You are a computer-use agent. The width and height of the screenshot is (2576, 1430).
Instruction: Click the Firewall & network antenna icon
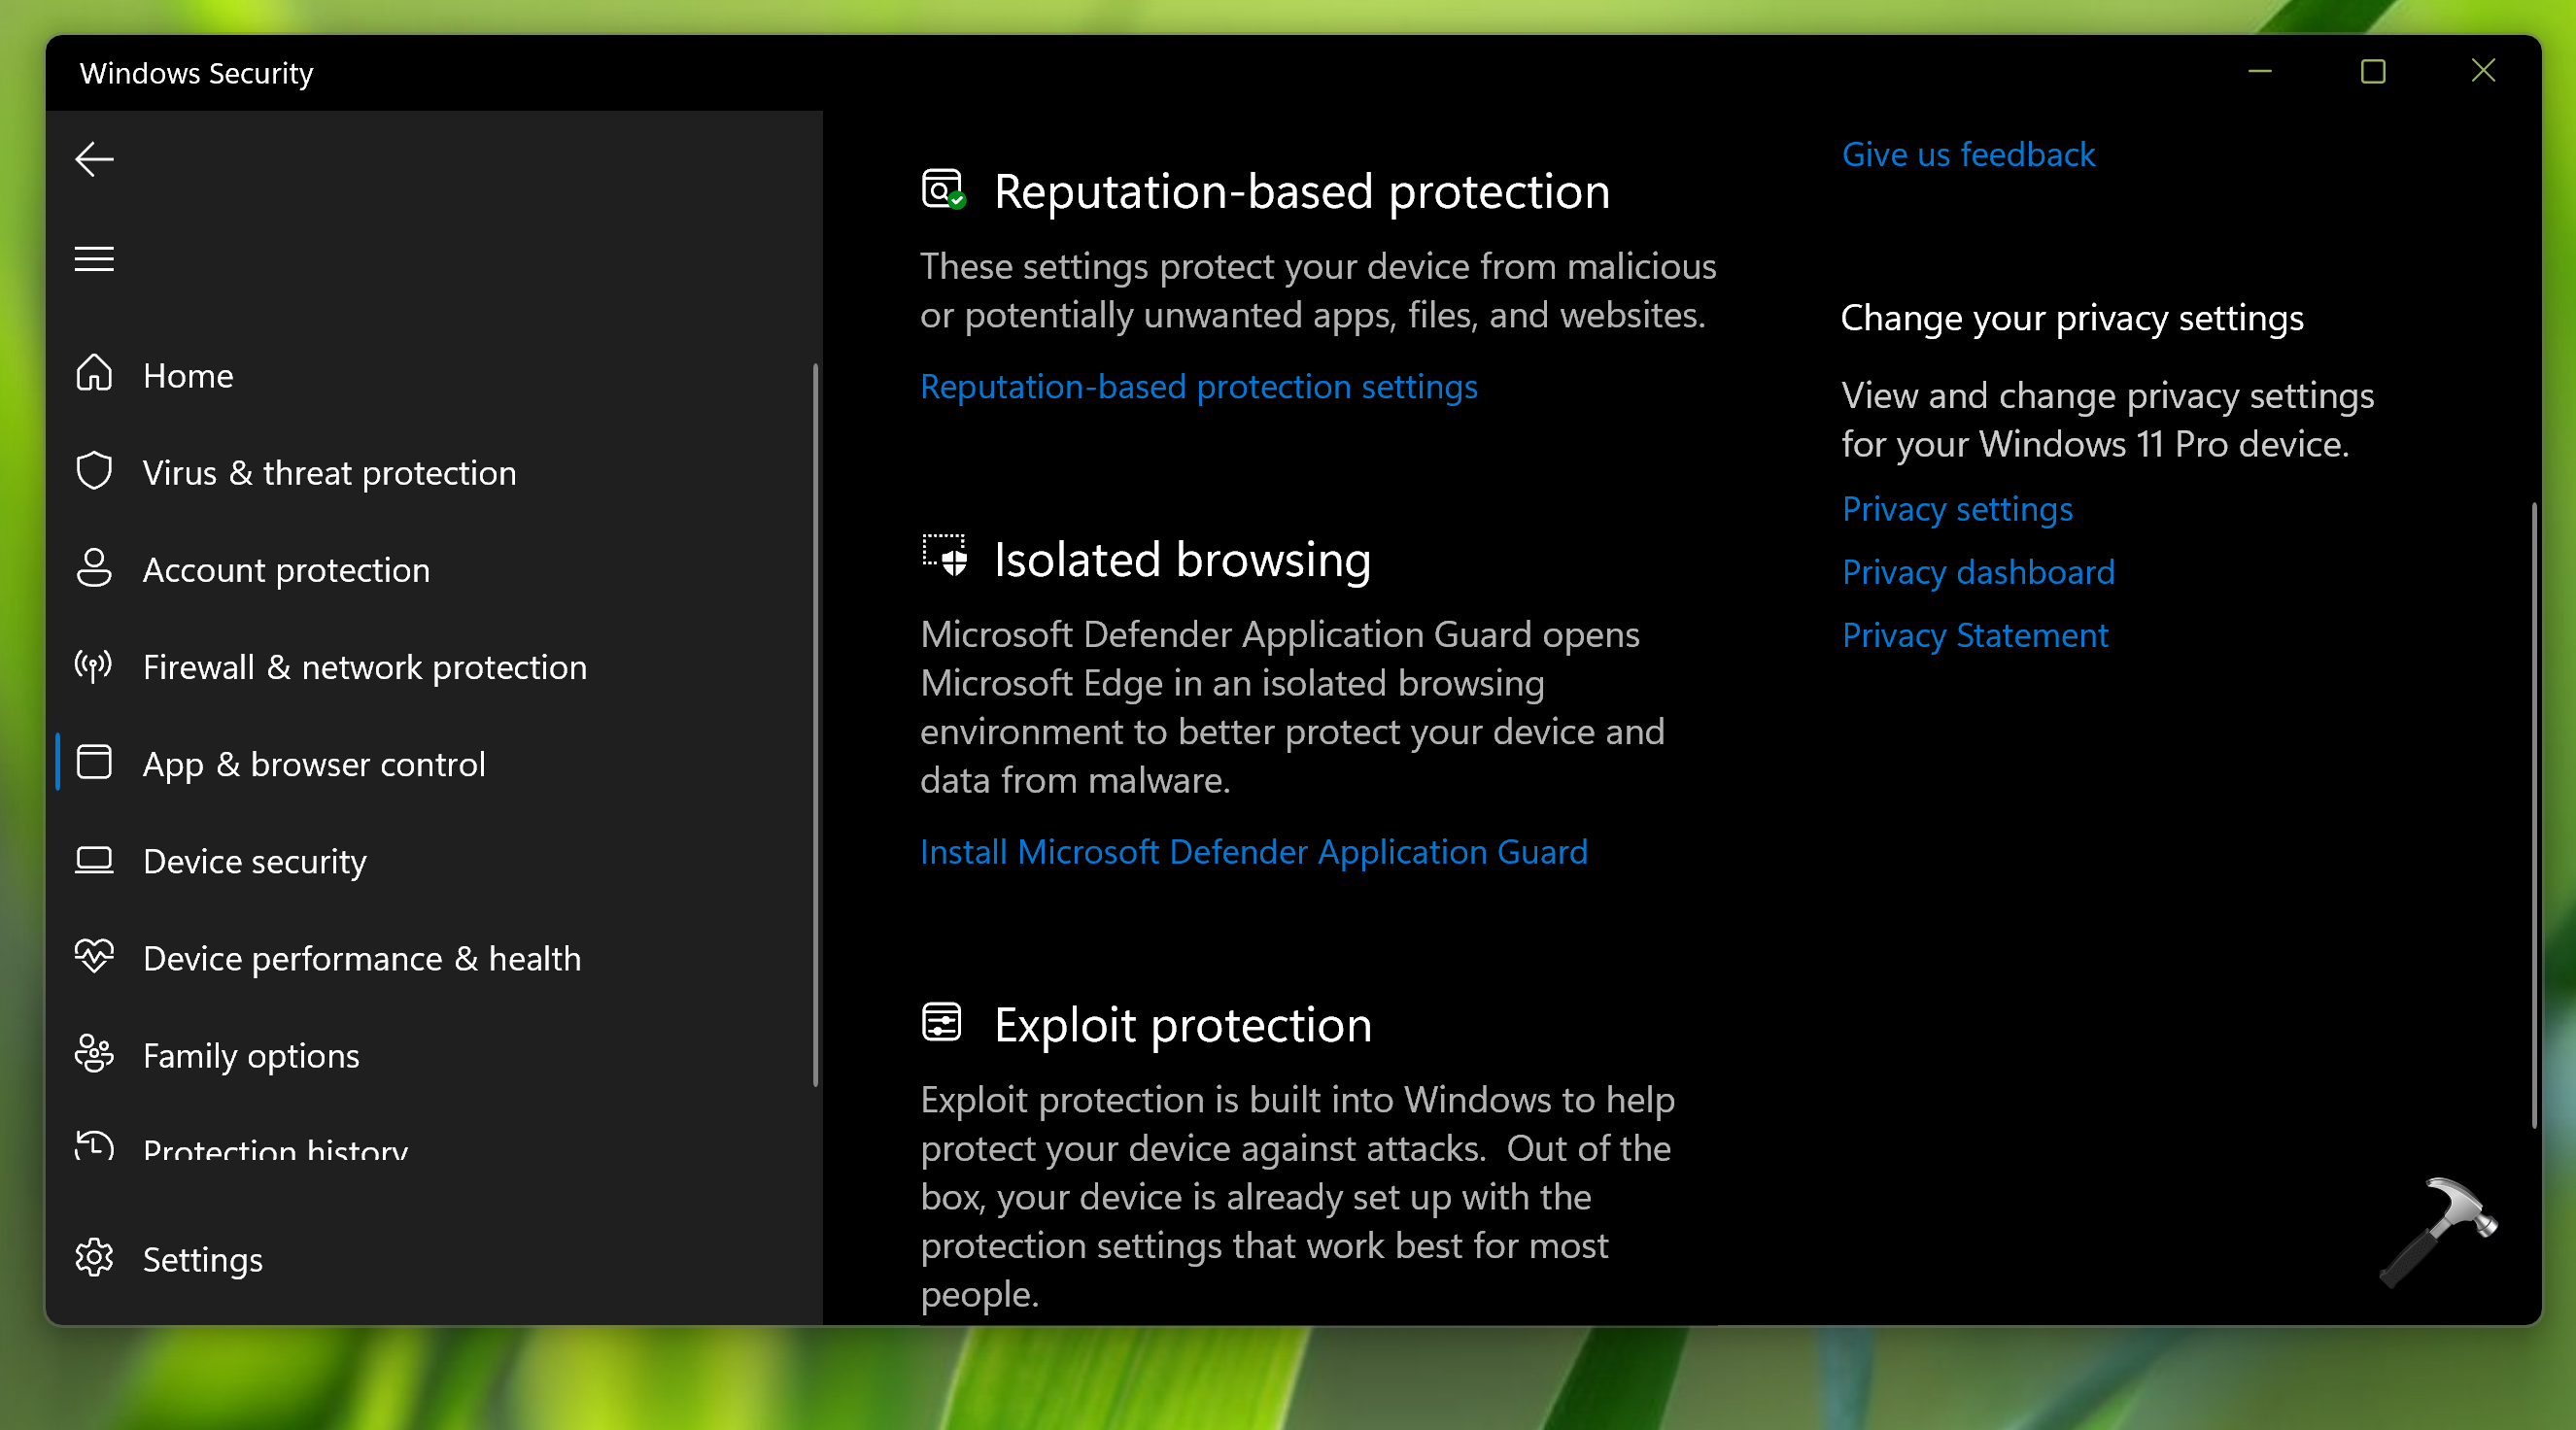tap(94, 665)
